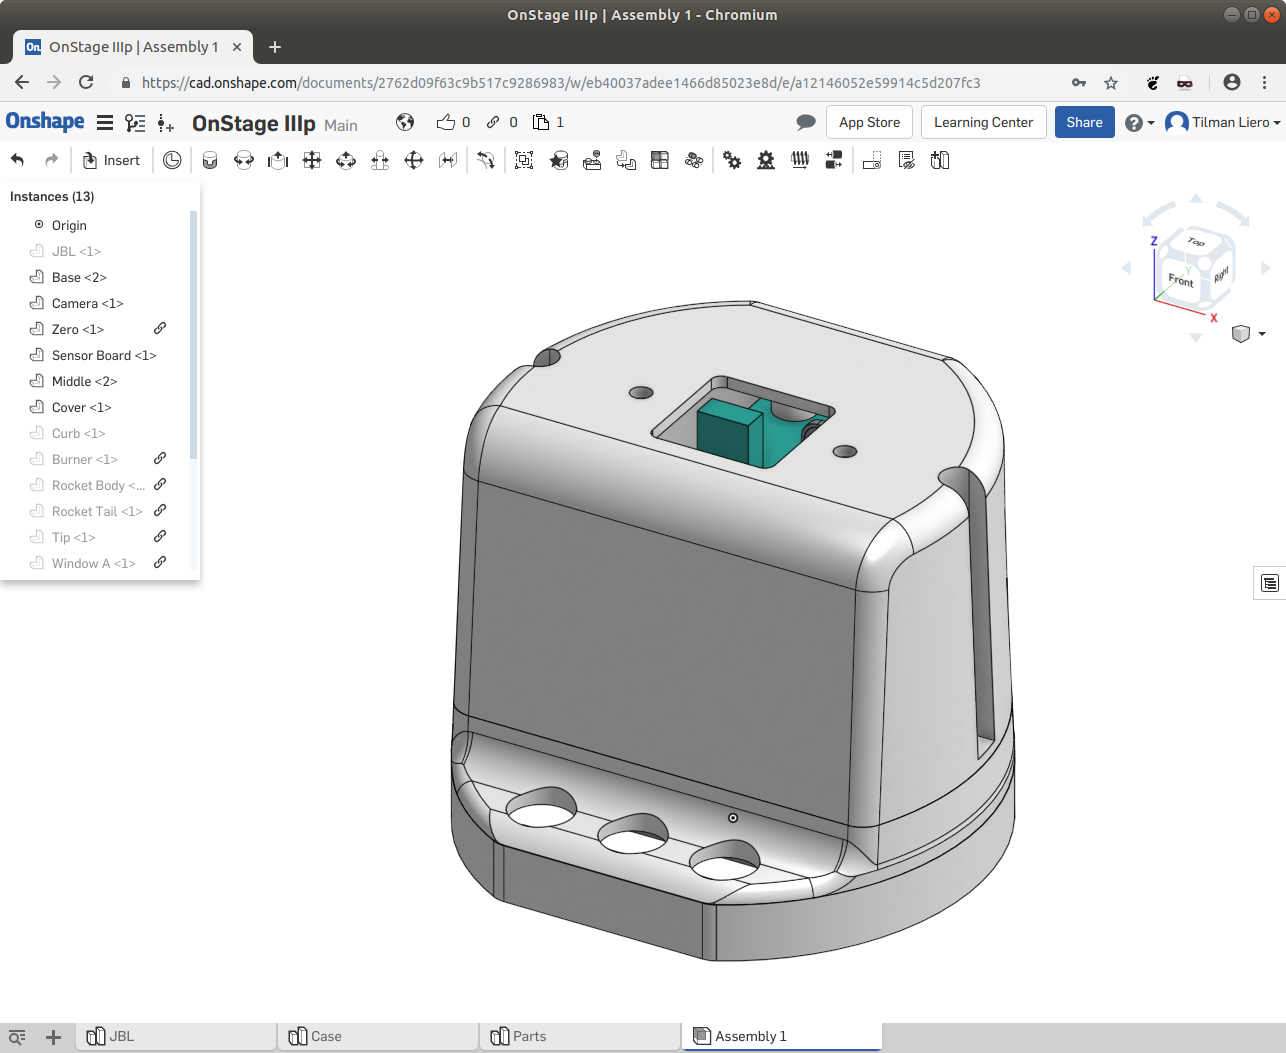This screenshot has height=1053, width=1286.
Task: Select the Pin slot mate tool
Action: (x=380, y=160)
